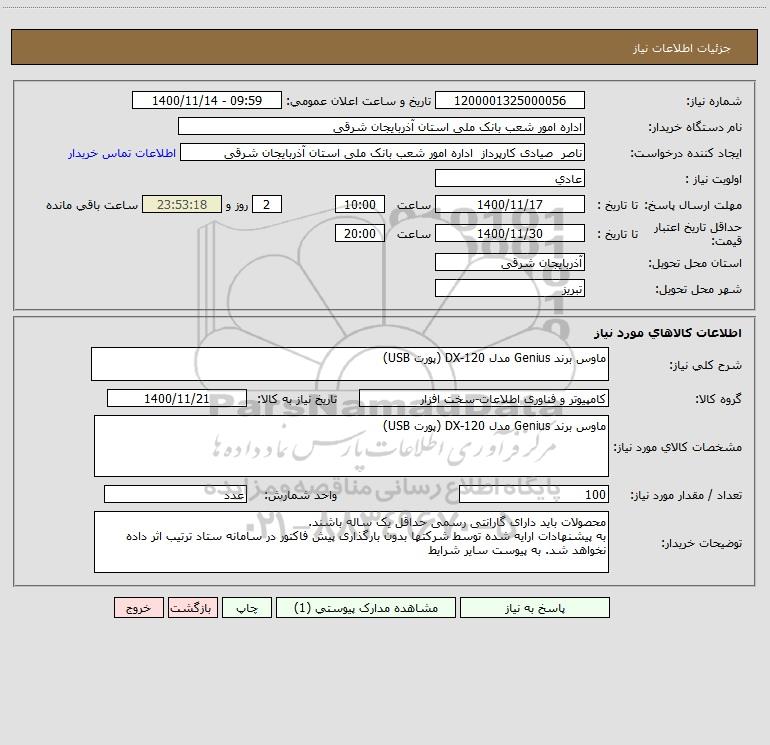The width and height of the screenshot is (770, 745).
Task: Click the مشخصات کالای مورد نیاز label
Action: [x=678, y=447]
